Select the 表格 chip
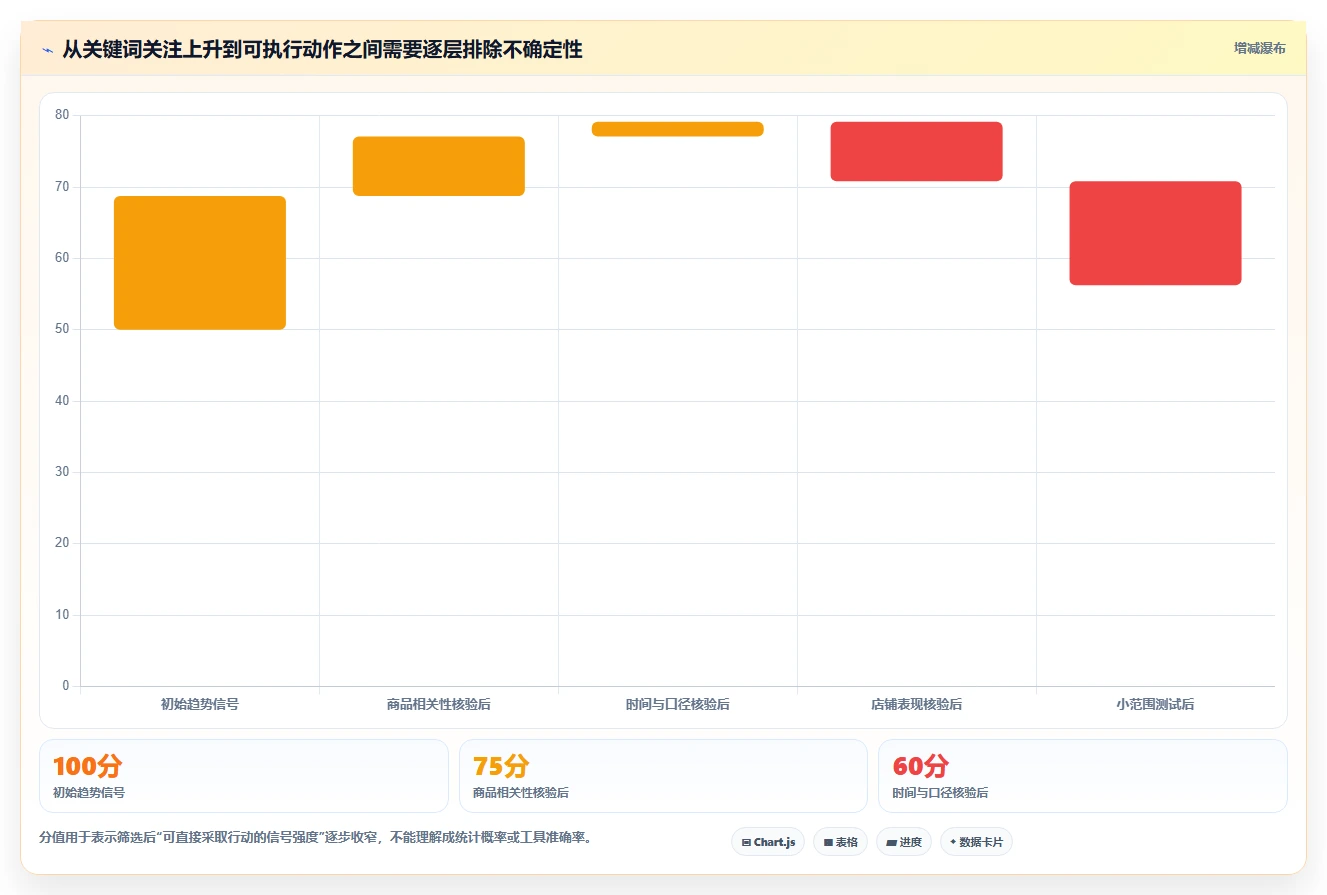The width and height of the screenshot is (1327, 895). pos(841,842)
